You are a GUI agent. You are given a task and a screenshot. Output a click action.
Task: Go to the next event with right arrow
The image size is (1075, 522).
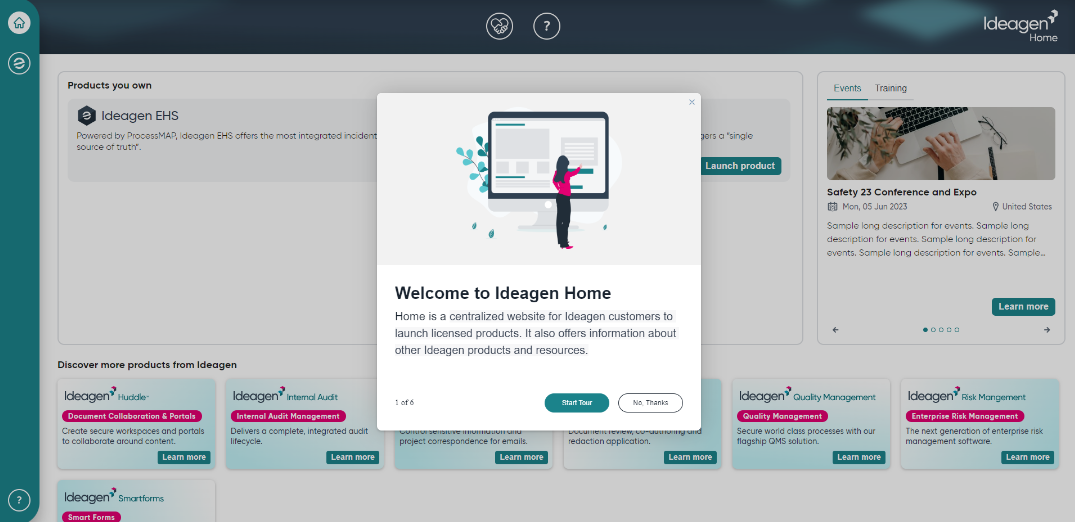point(1047,330)
